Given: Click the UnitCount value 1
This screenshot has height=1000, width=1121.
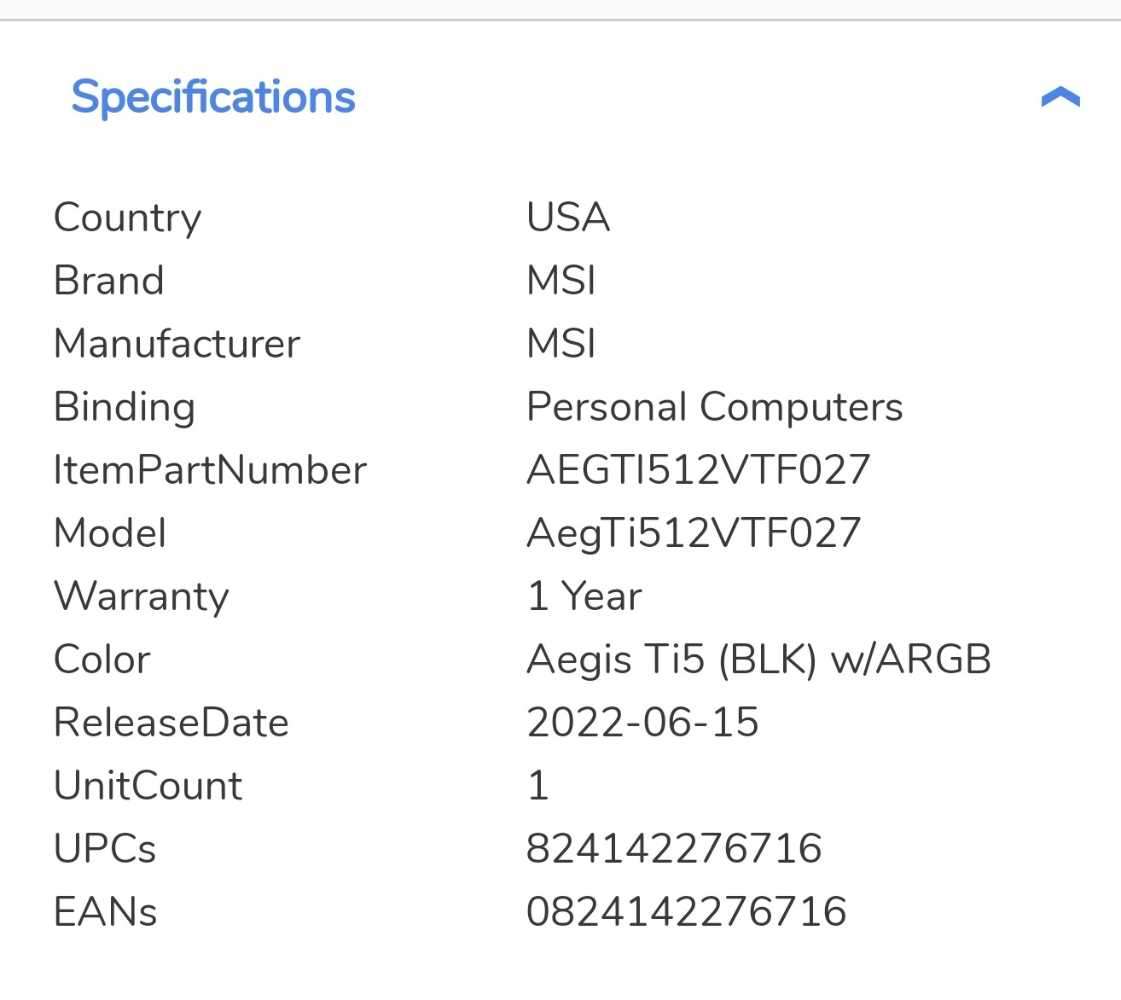Looking at the screenshot, I should pos(538,786).
